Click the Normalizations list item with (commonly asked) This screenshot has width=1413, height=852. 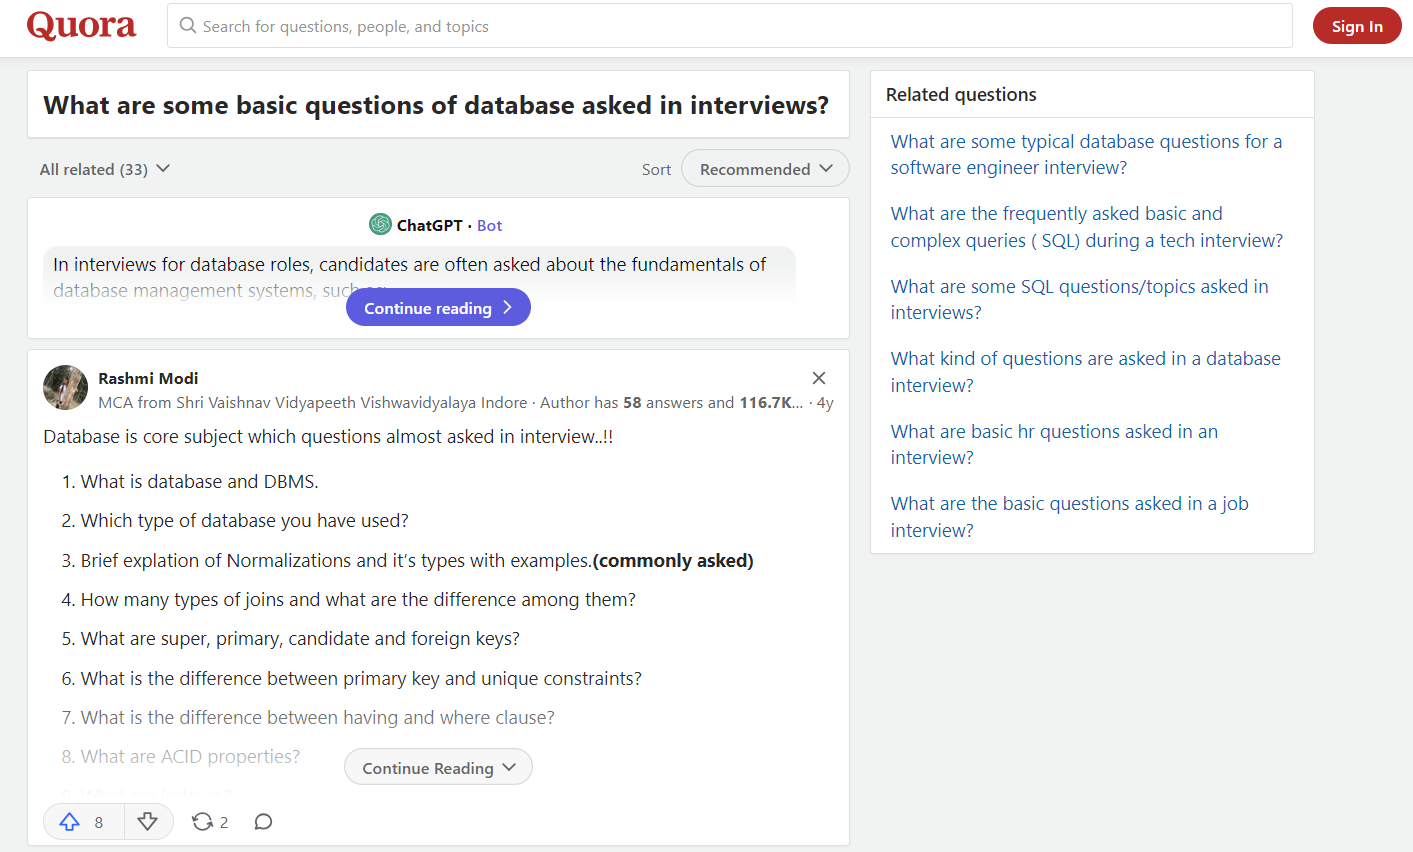pos(417,561)
